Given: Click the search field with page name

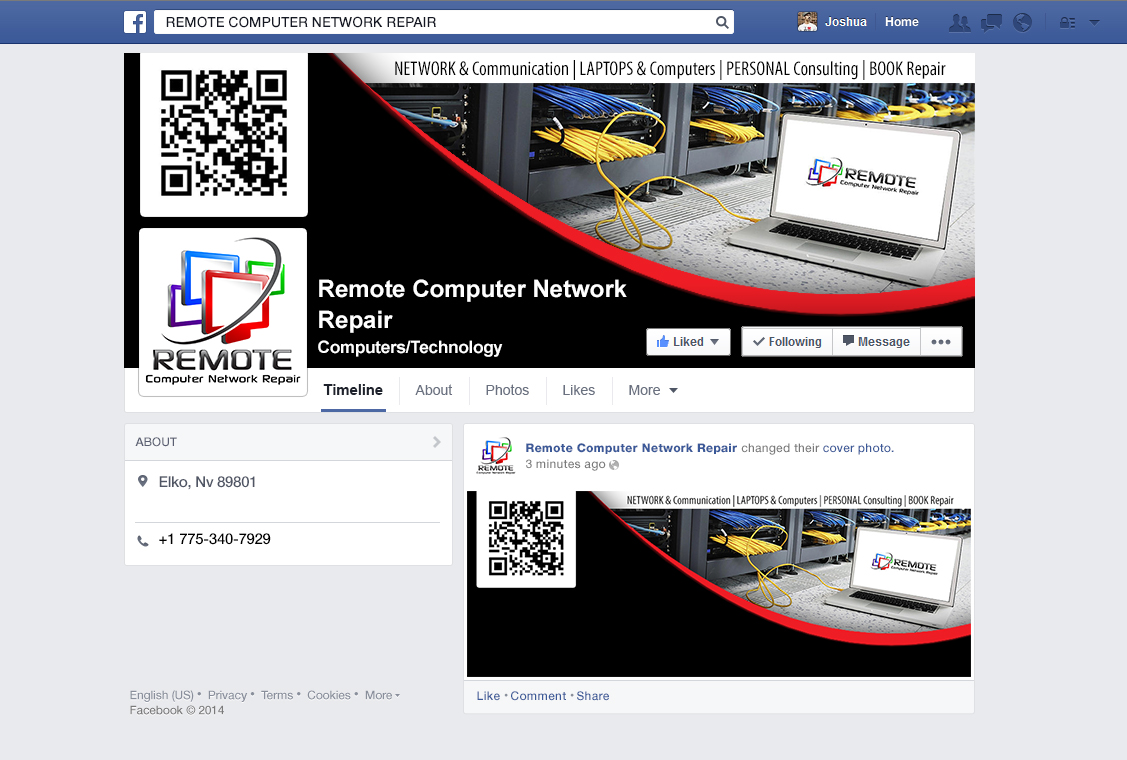Looking at the screenshot, I should [443, 22].
